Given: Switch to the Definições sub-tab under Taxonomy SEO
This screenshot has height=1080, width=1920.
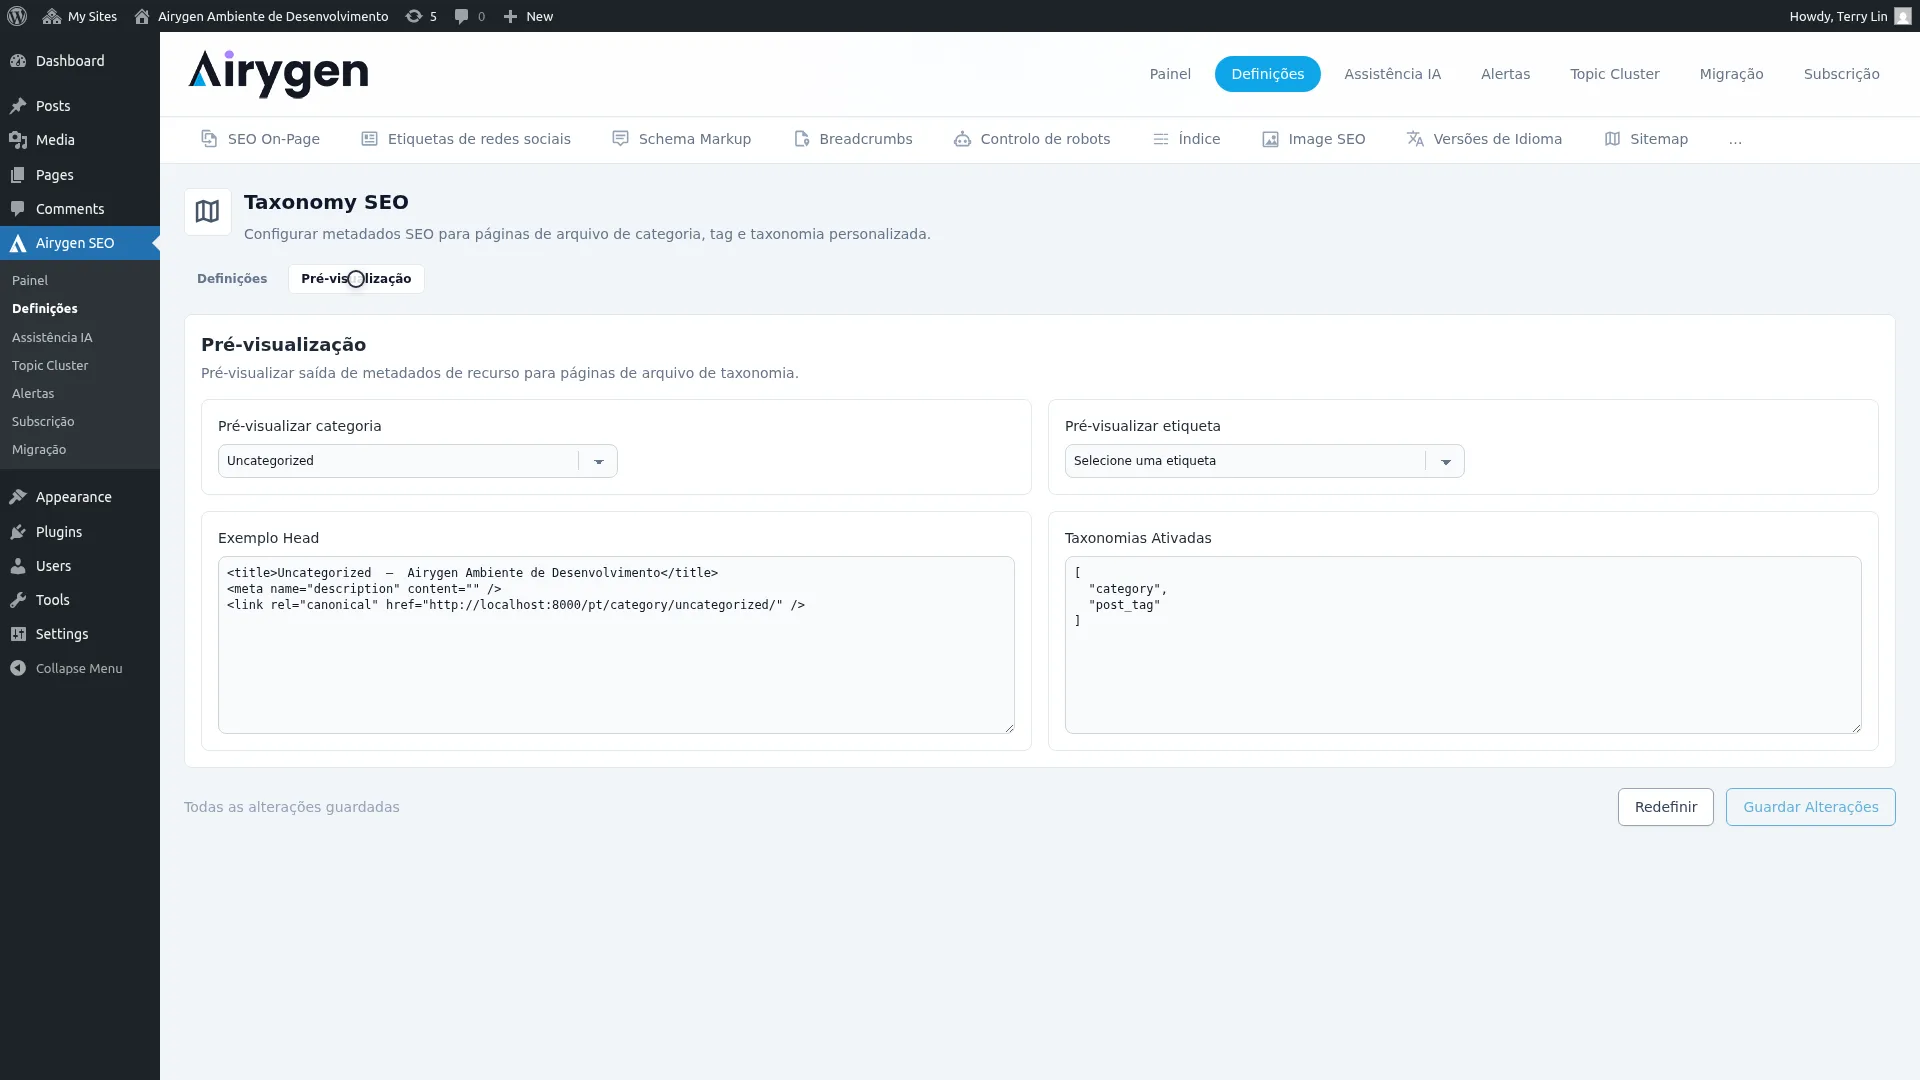Looking at the screenshot, I should click(232, 279).
